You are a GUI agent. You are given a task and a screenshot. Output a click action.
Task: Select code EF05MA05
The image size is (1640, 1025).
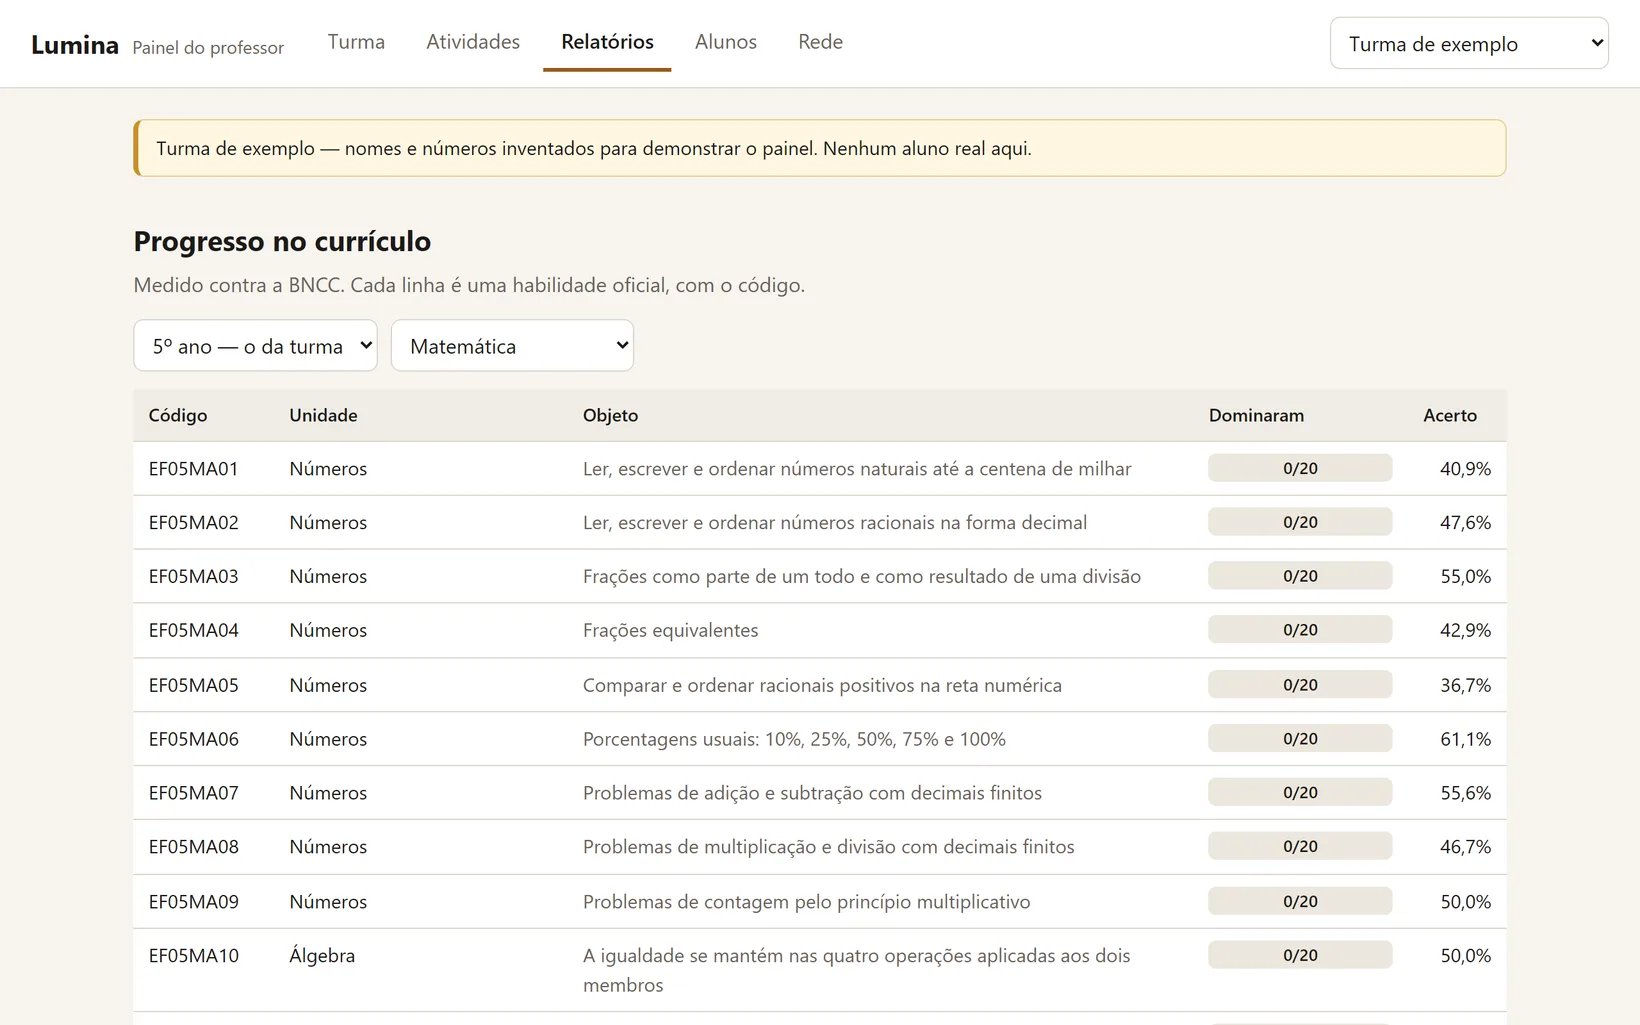click(194, 686)
